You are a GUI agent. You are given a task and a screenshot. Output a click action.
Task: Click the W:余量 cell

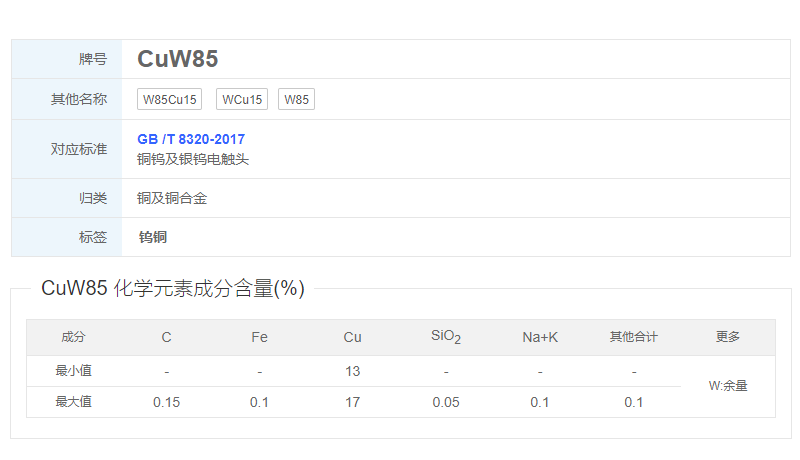(728, 386)
